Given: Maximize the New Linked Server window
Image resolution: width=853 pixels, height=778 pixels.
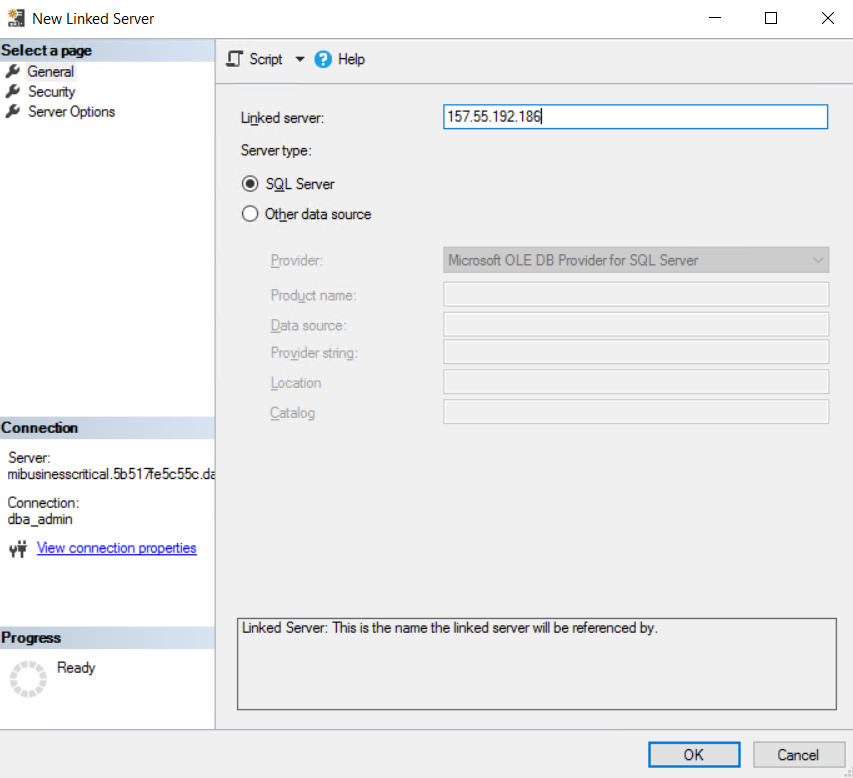Looking at the screenshot, I should coord(771,18).
